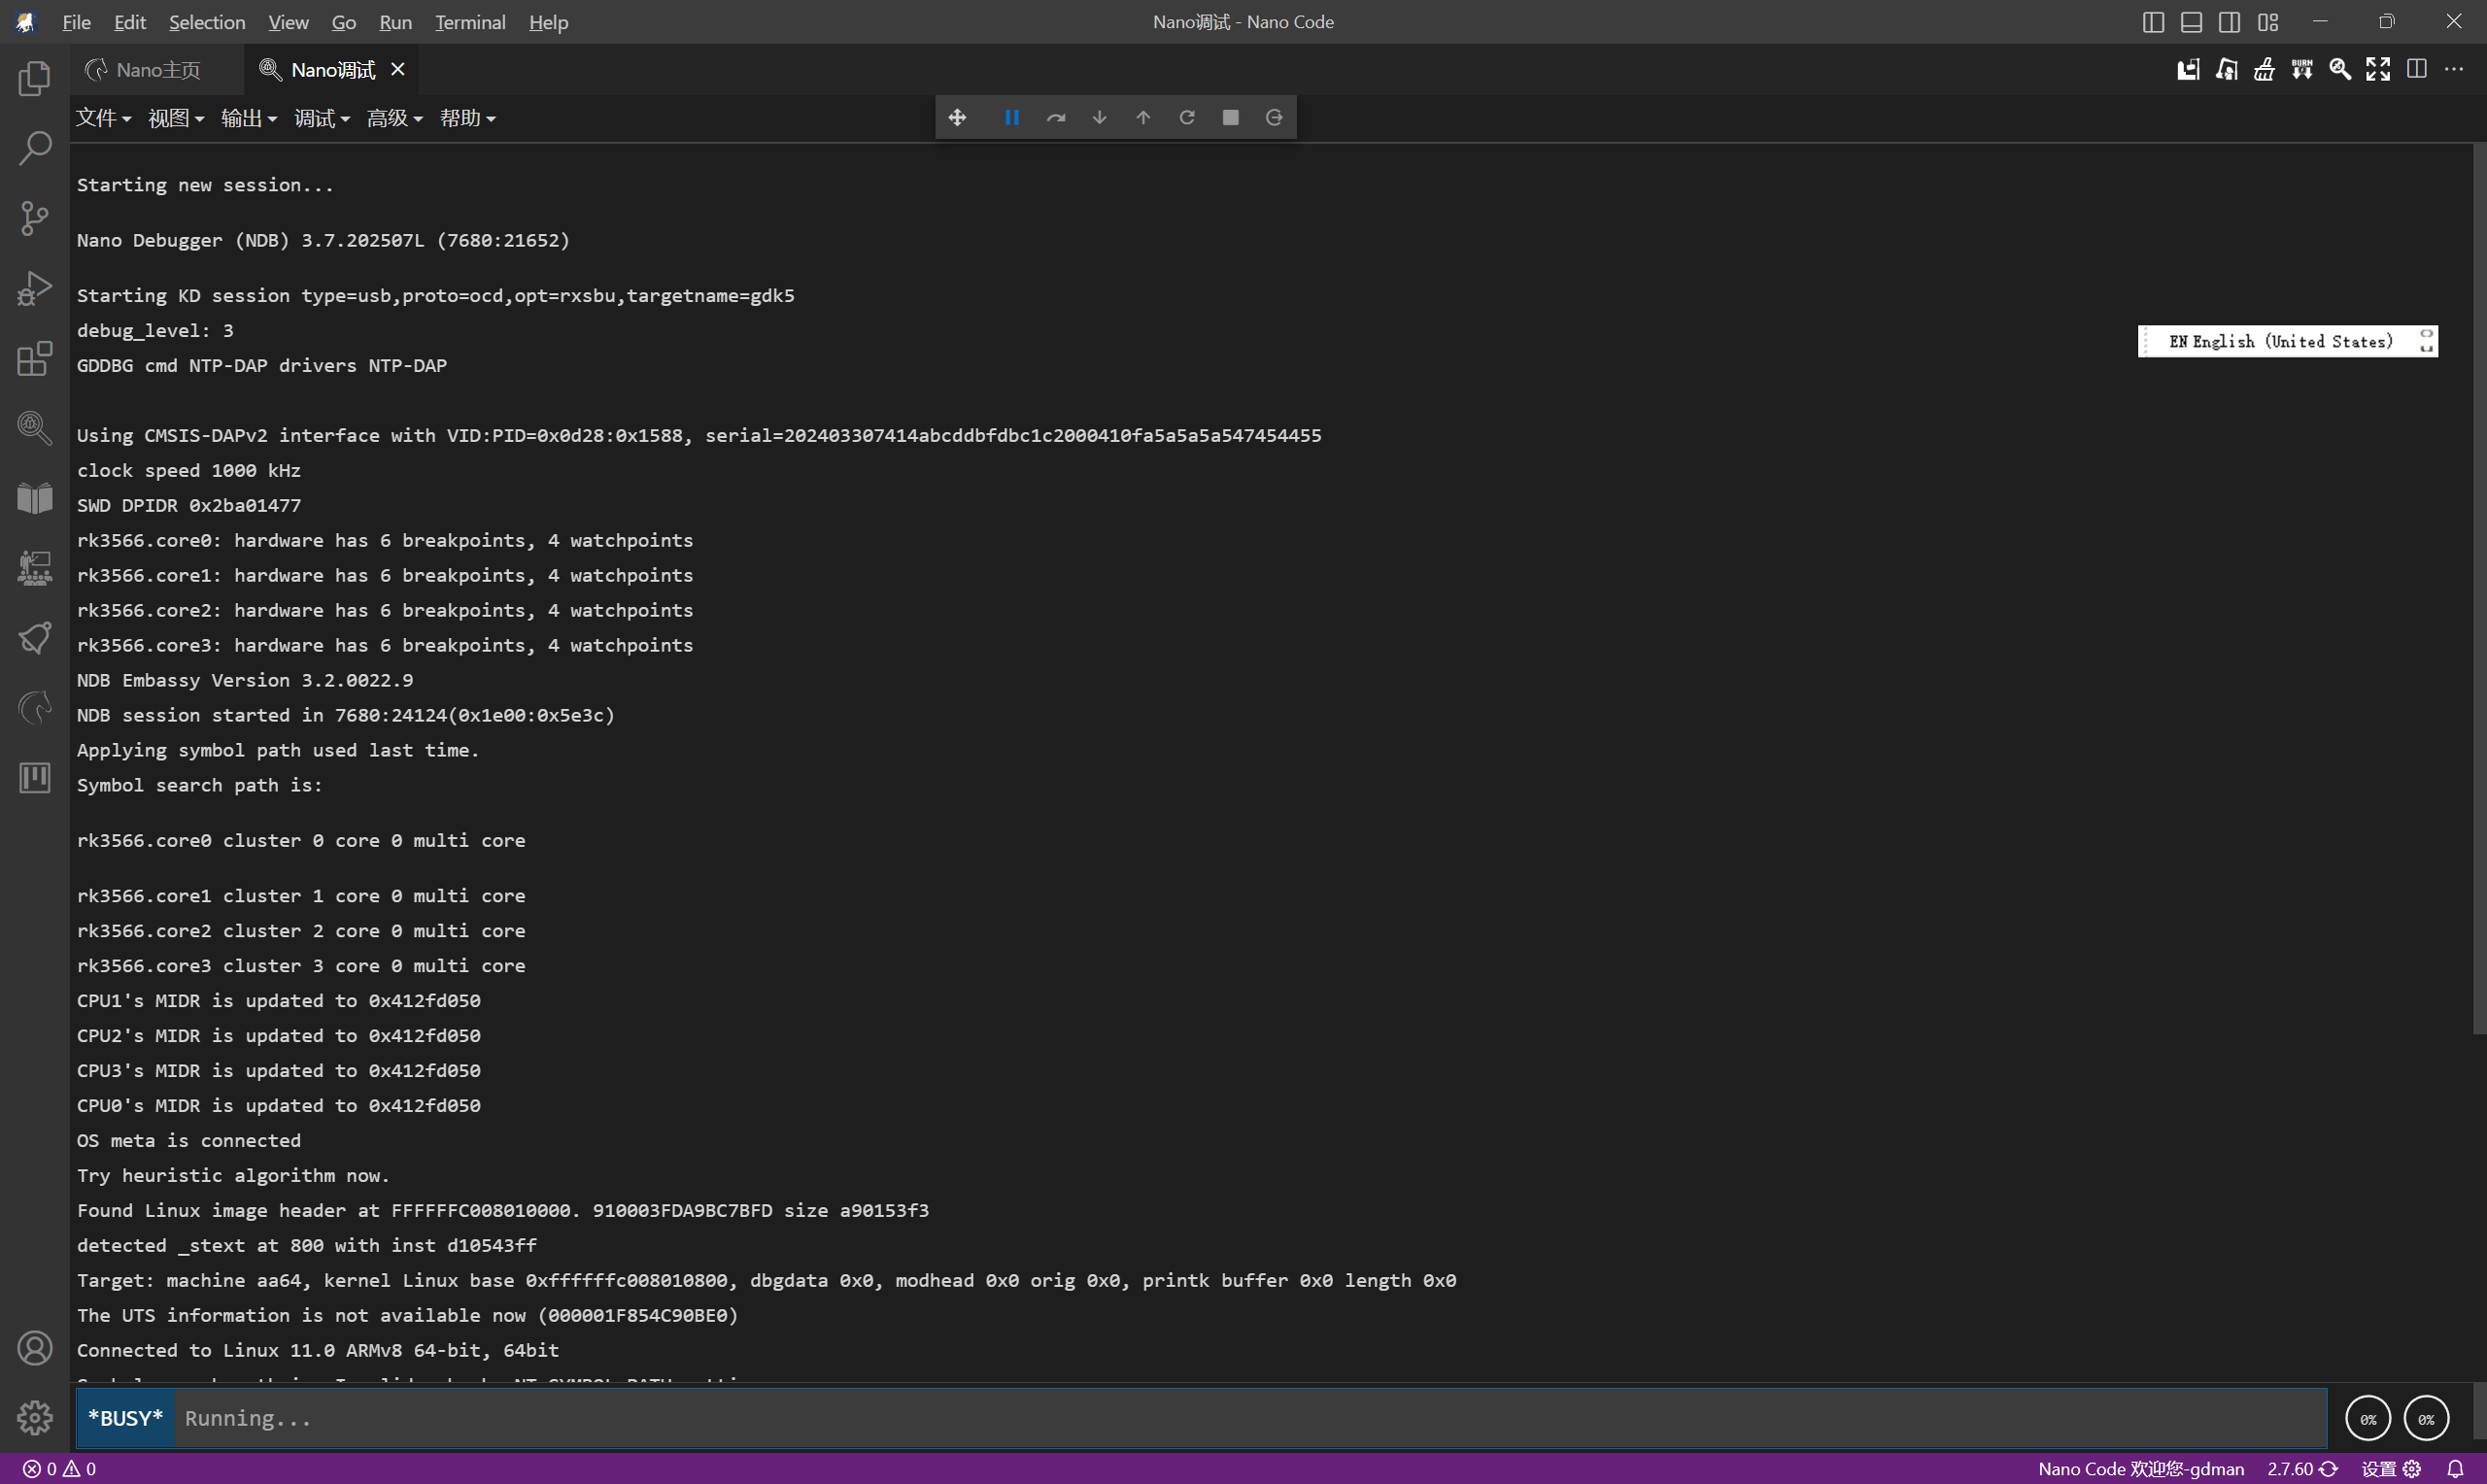2487x1484 pixels.
Task: Expand the 文件 dropdown menu
Action: tap(103, 118)
